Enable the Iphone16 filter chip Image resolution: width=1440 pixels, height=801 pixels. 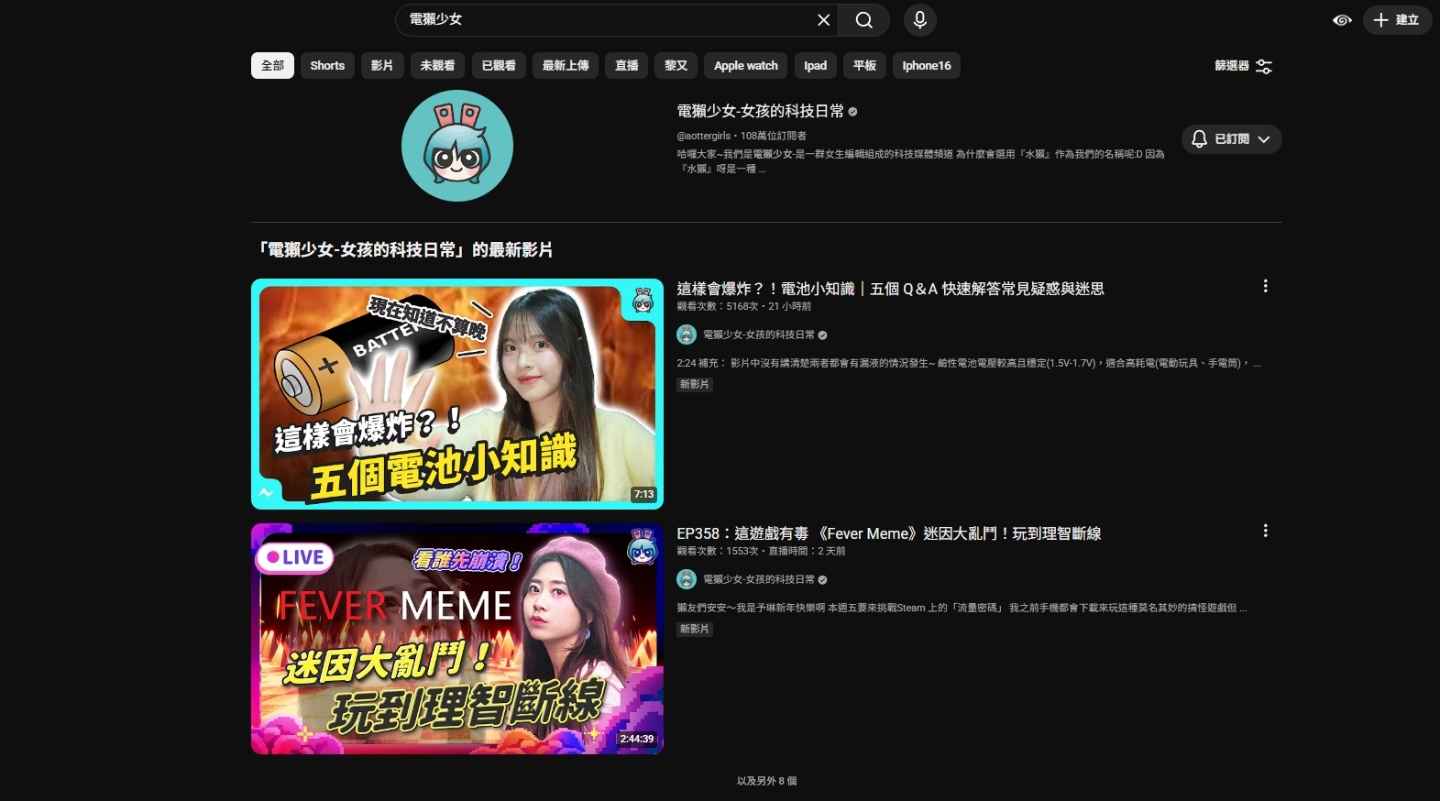[x=926, y=65]
